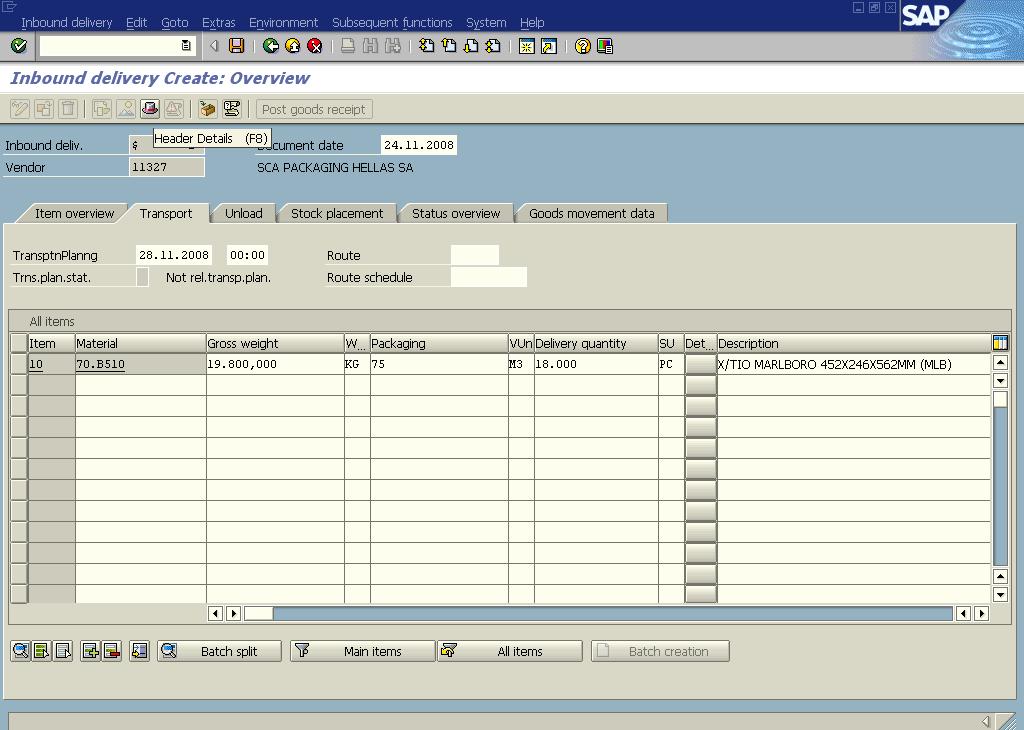Click the select-all corner box of items table

19,343
